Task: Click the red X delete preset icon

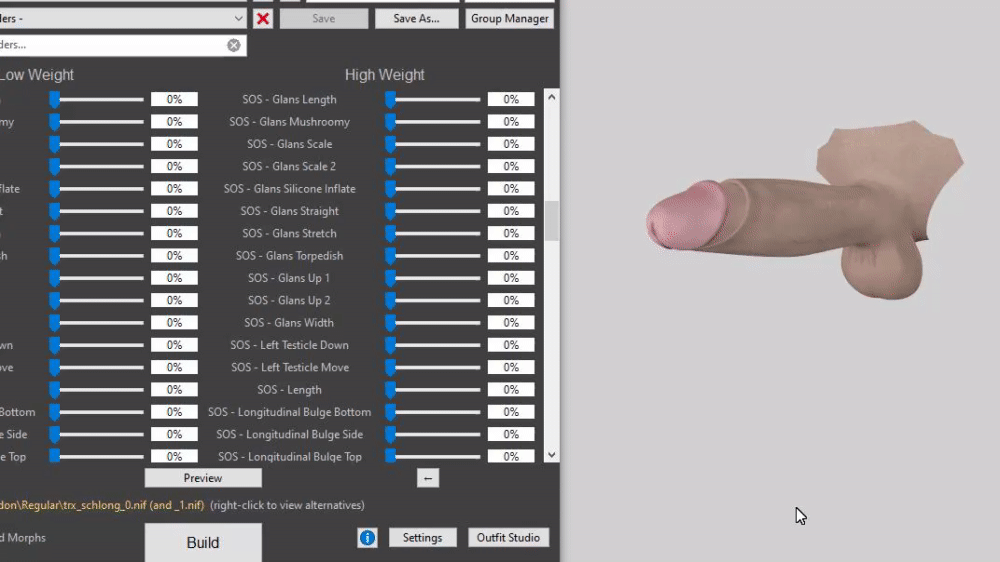Action: [263, 18]
